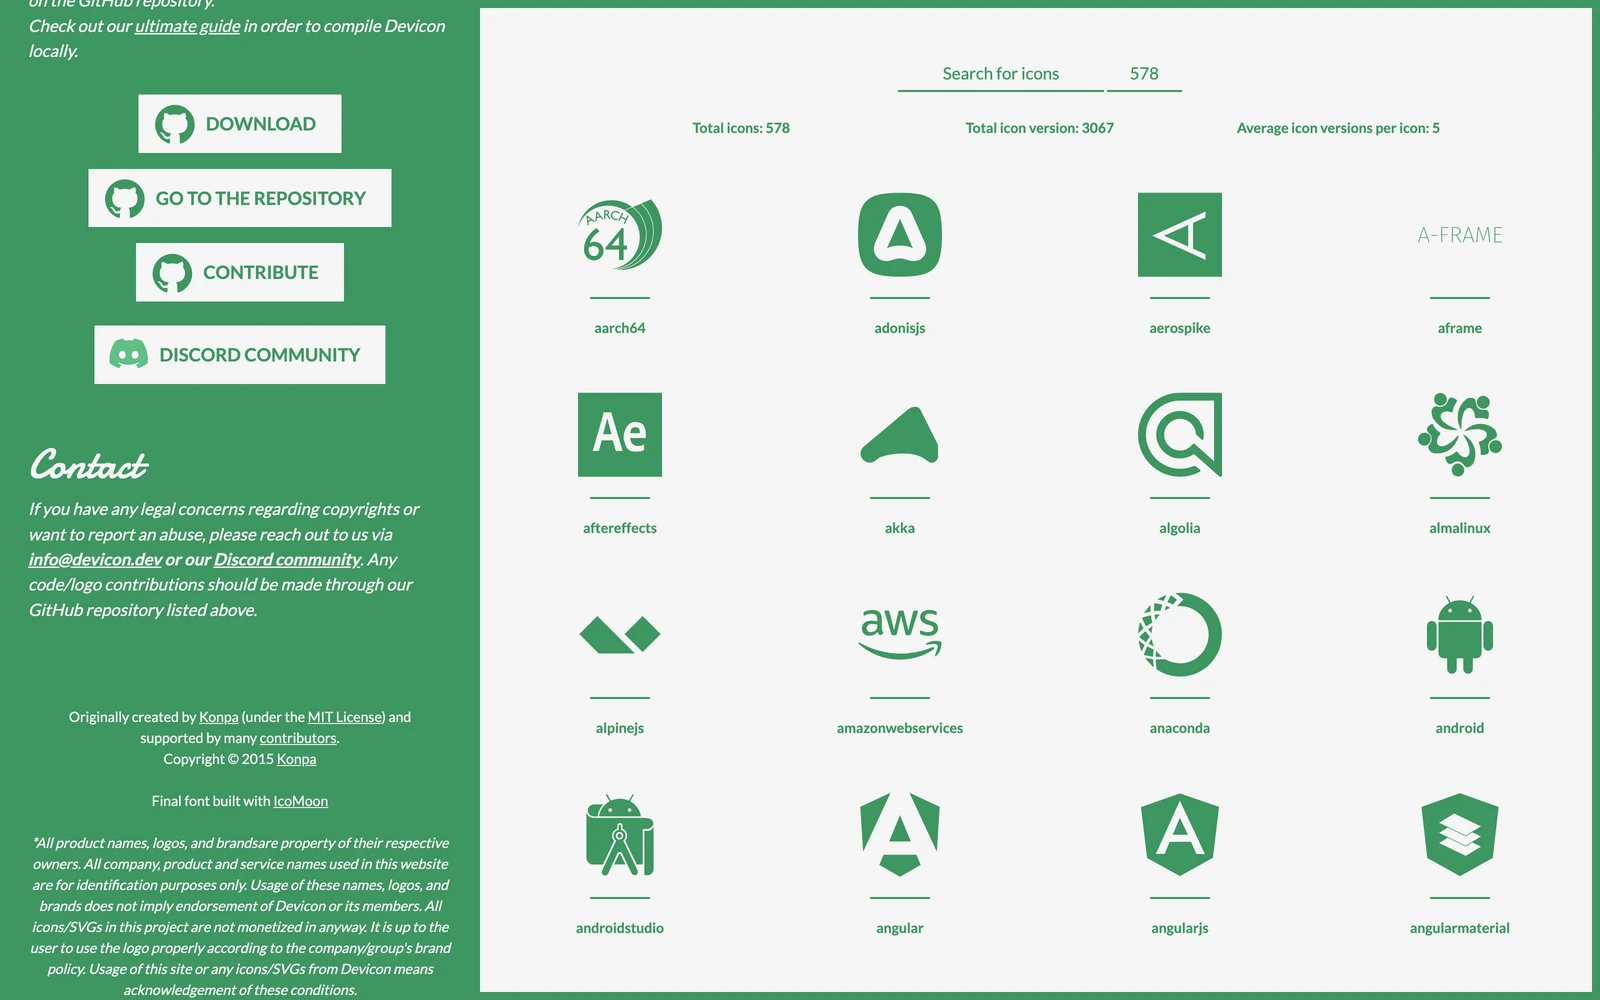The image size is (1600, 1000).
Task: Open Go to the Repository button
Action: coord(240,198)
